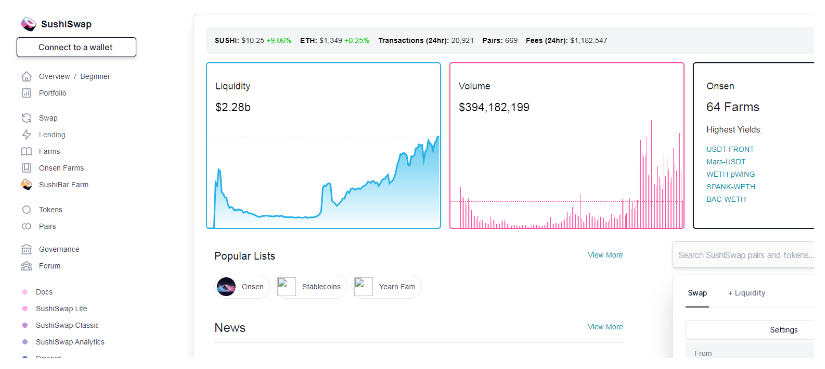Viewport: 825px width, 369px height.
Task: Open the Forum people icon
Action: click(26, 266)
